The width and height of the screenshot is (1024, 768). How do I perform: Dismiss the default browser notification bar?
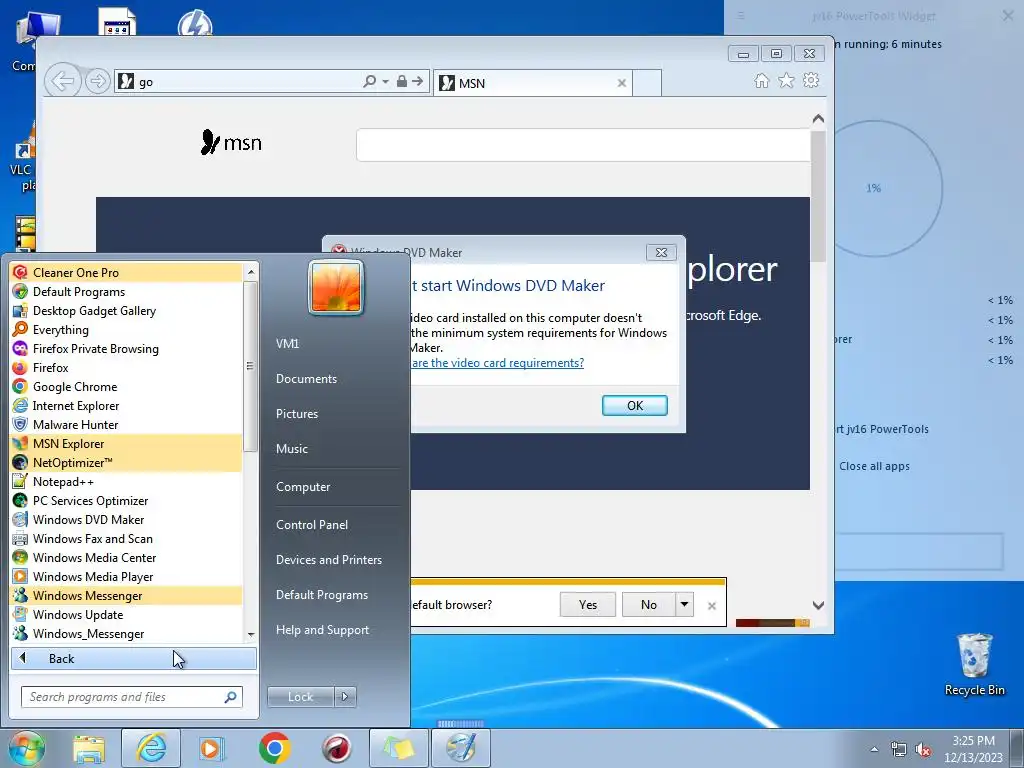pyautogui.click(x=712, y=606)
